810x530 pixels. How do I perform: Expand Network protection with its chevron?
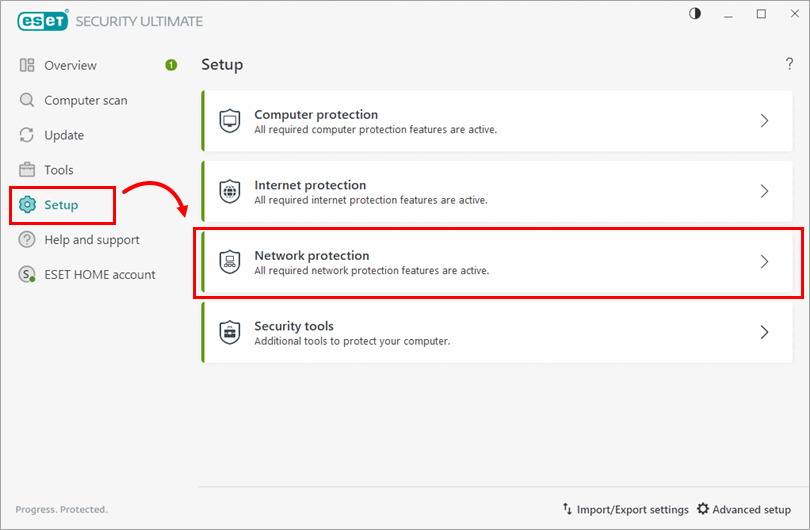764,262
